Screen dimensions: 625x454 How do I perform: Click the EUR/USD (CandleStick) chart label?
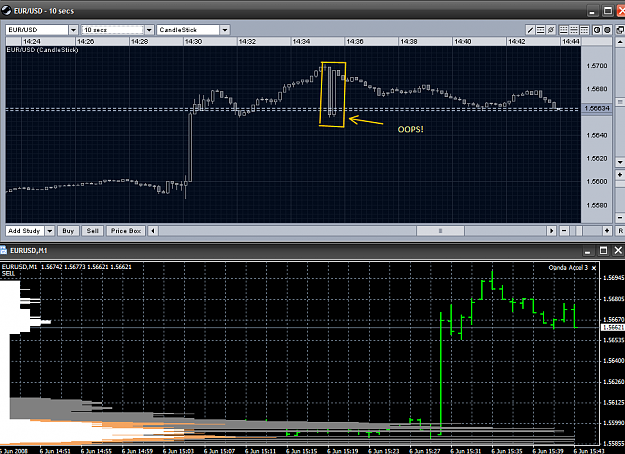click(x=42, y=50)
